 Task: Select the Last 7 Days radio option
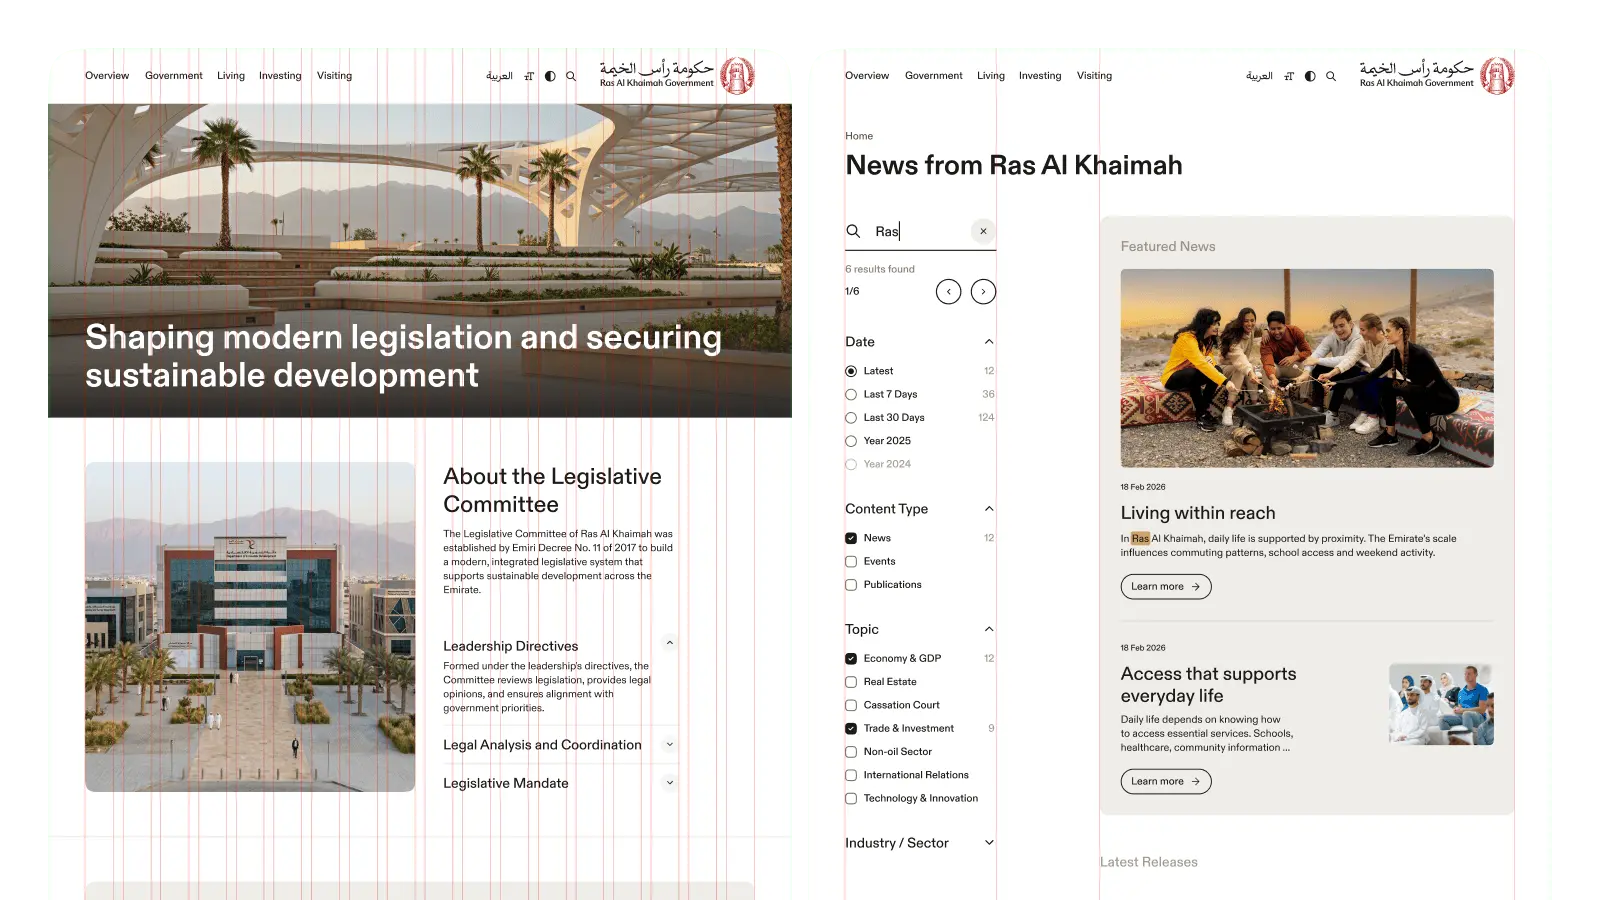click(x=851, y=394)
